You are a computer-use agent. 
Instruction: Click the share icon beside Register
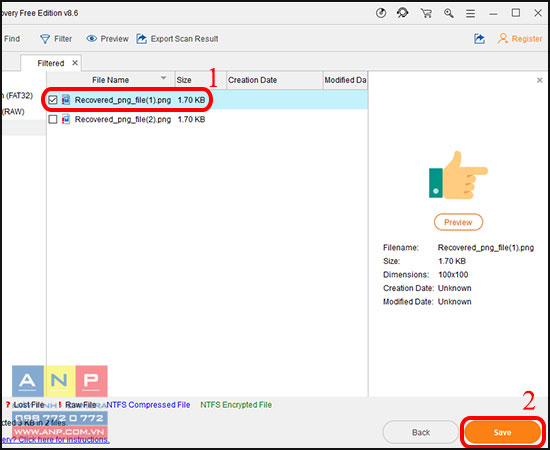point(479,39)
